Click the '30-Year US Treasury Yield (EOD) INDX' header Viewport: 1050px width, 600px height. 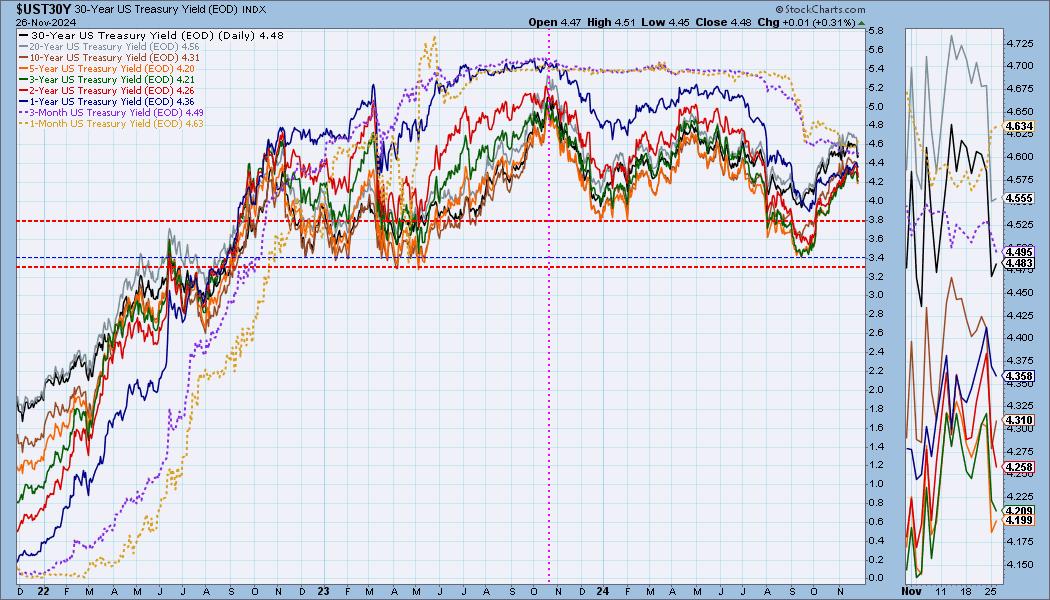[x=170, y=10]
